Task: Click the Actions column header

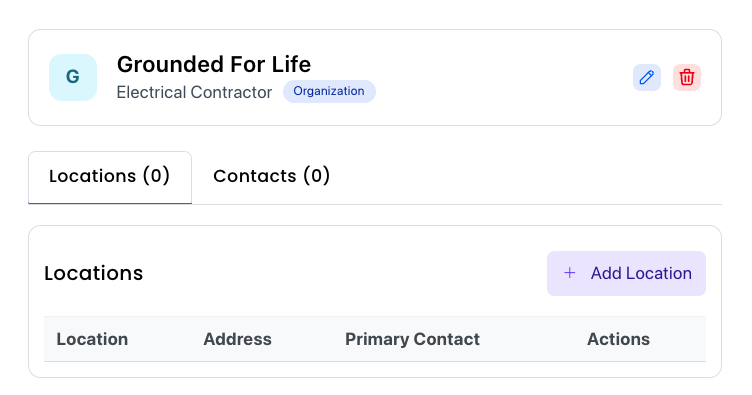Action: [618, 339]
